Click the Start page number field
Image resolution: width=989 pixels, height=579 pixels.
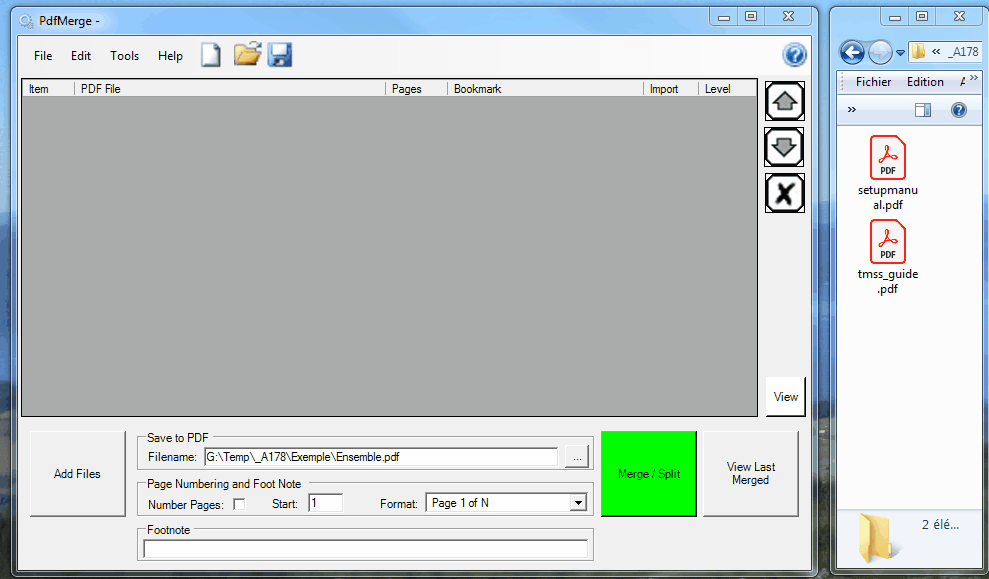click(325, 503)
